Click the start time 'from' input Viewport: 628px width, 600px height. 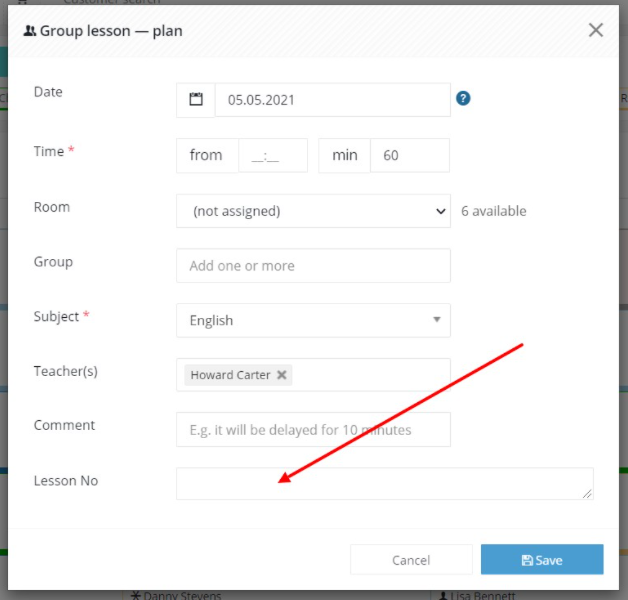(273, 155)
